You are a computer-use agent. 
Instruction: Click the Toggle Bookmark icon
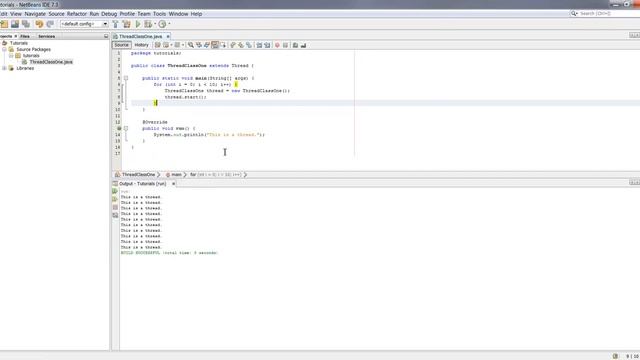(x=249, y=45)
